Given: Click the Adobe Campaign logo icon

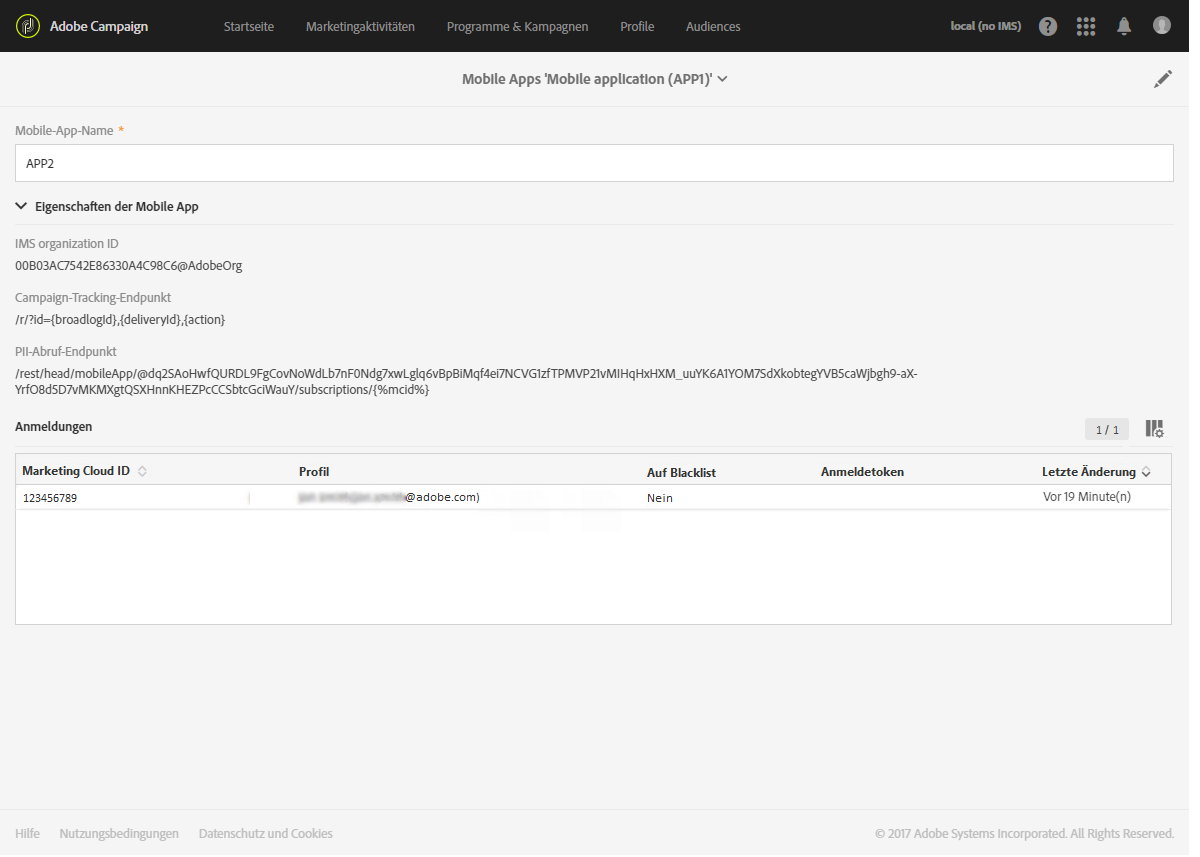Looking at the screenshot, I should (28, 26).
